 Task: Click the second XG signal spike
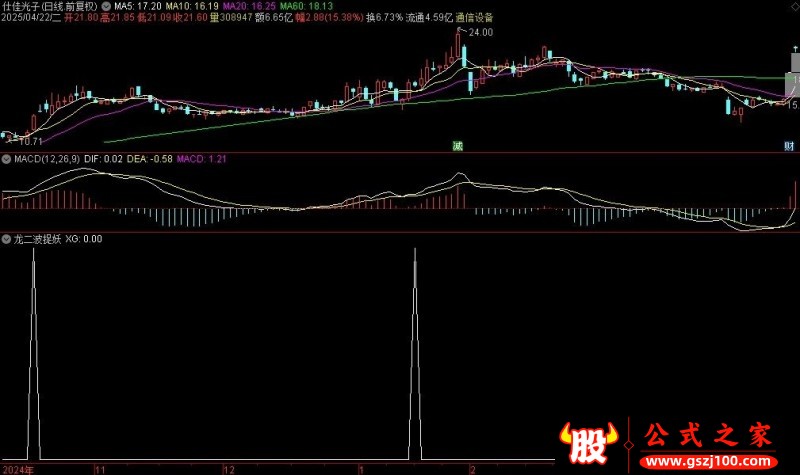click(415, 352)
